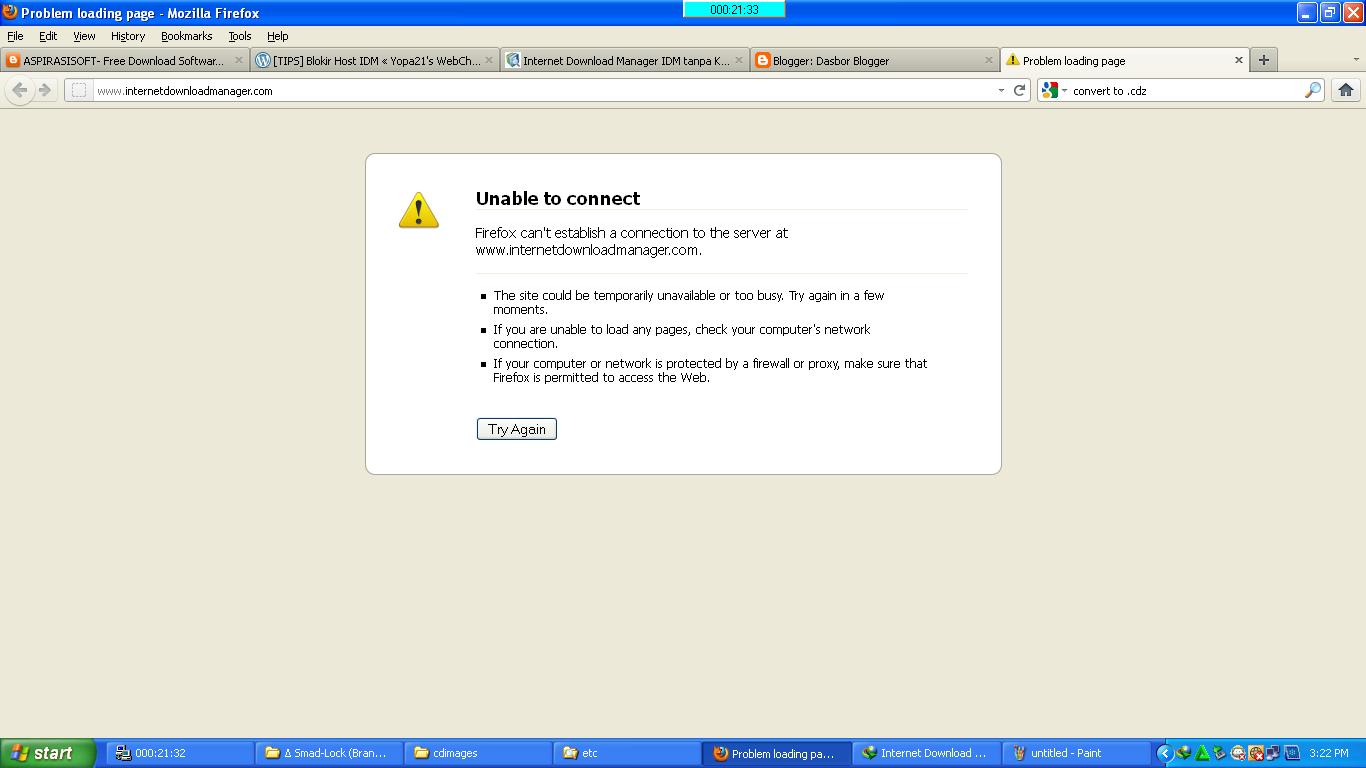The image size is (1366, 768).
Task: Click the green triangle Smadav tray icon
Action: 1202,753
